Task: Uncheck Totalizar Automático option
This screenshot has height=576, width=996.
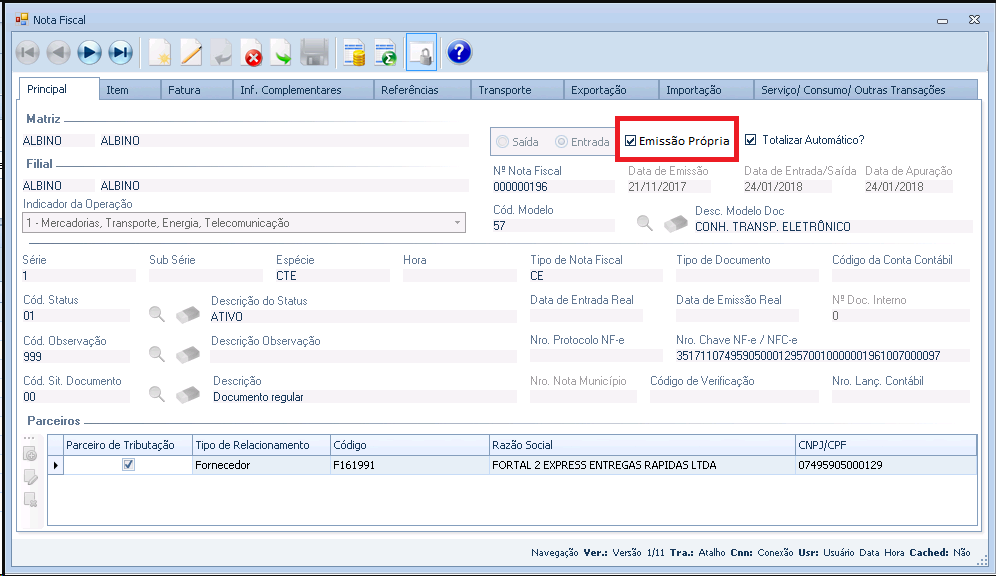Action: (750, 140)
